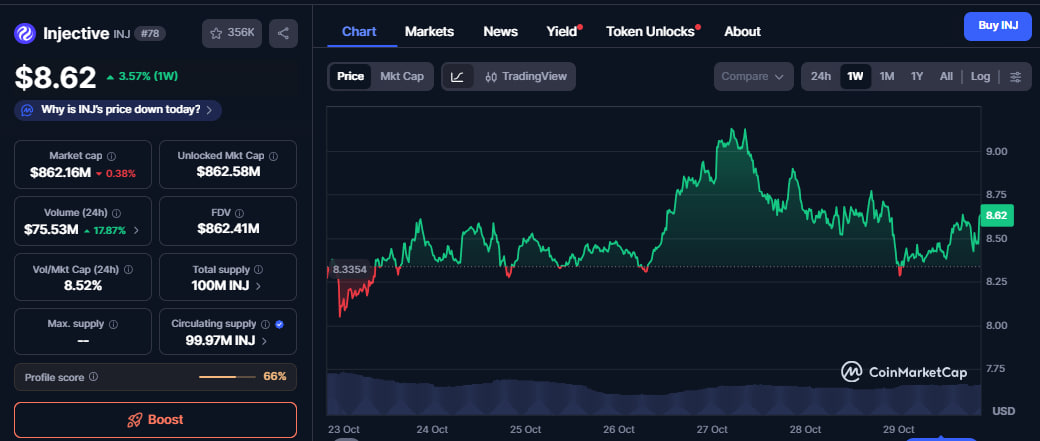
Task: Click the Profile score progress bar
Action: click(x=227, y=377)
